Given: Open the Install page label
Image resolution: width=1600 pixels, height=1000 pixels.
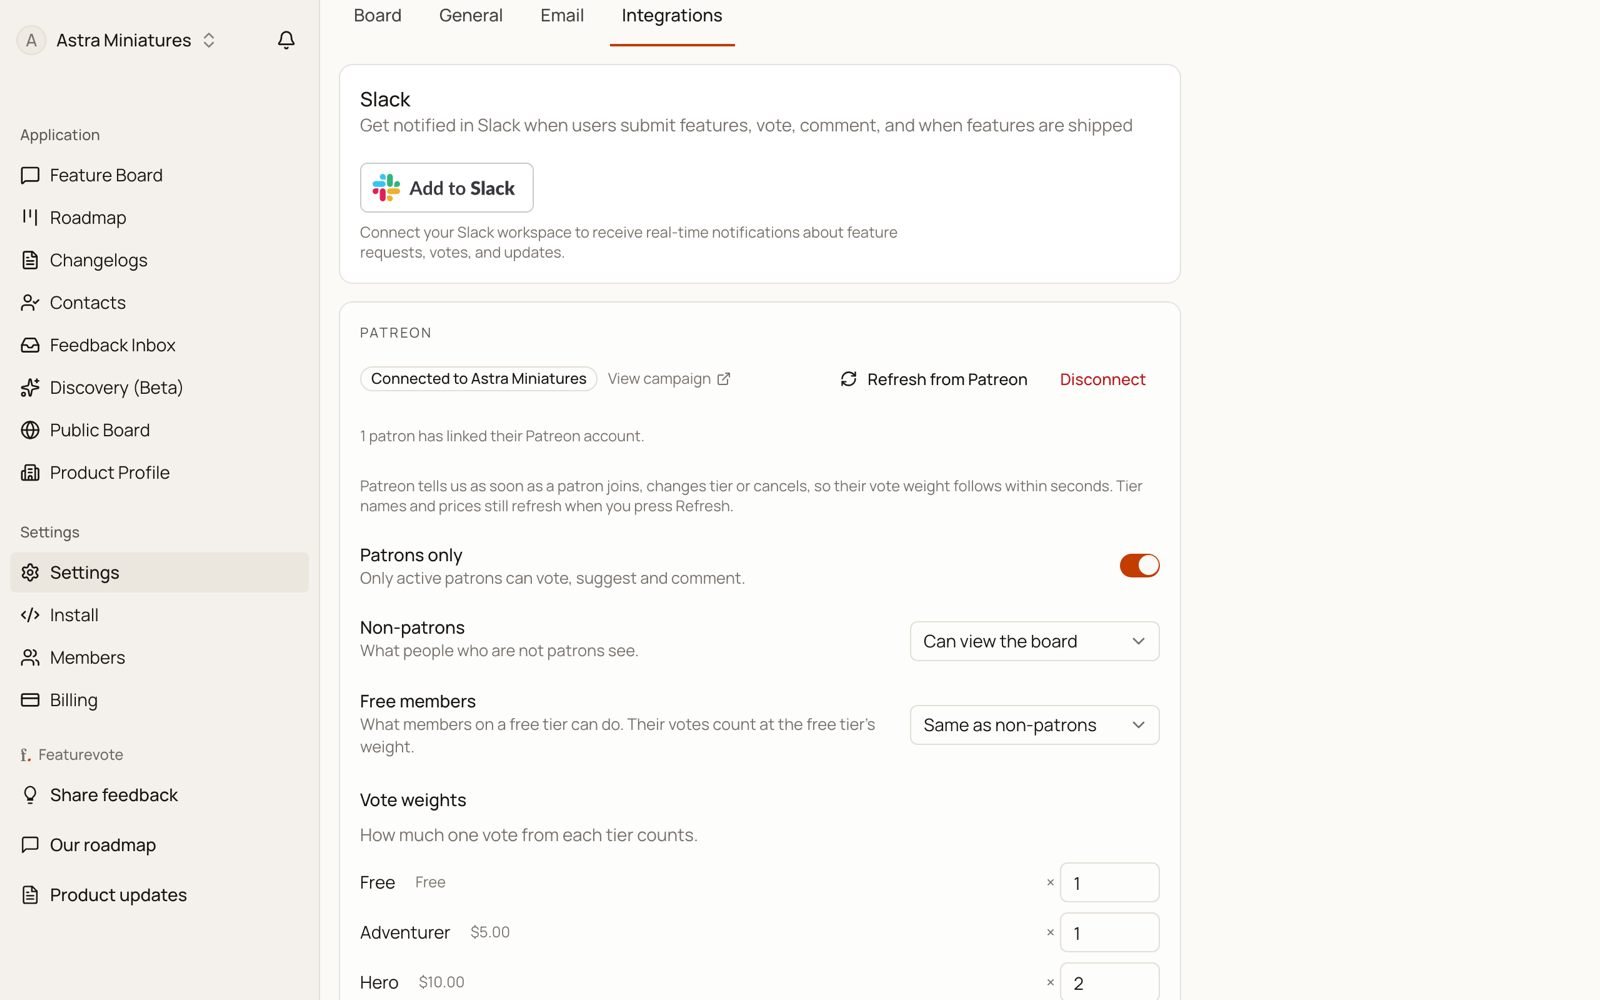Looking at the screenshot, I should [x=74, y=615].
